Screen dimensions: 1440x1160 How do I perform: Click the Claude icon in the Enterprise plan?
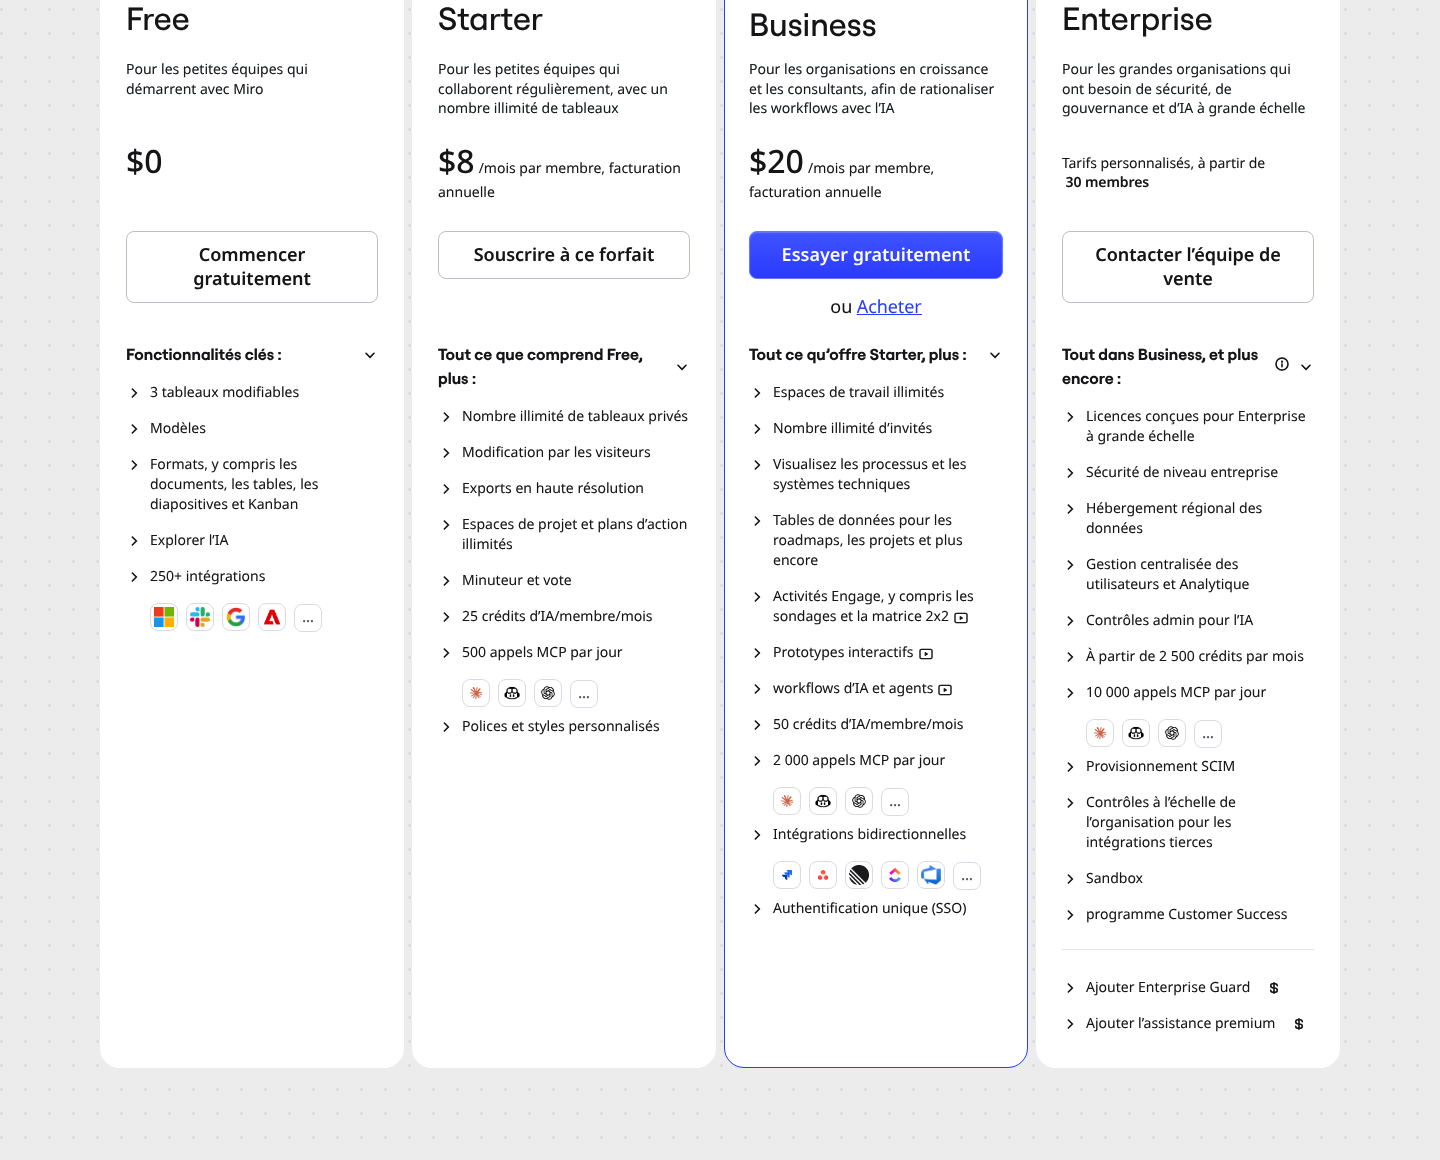[x=1100, y=734]
